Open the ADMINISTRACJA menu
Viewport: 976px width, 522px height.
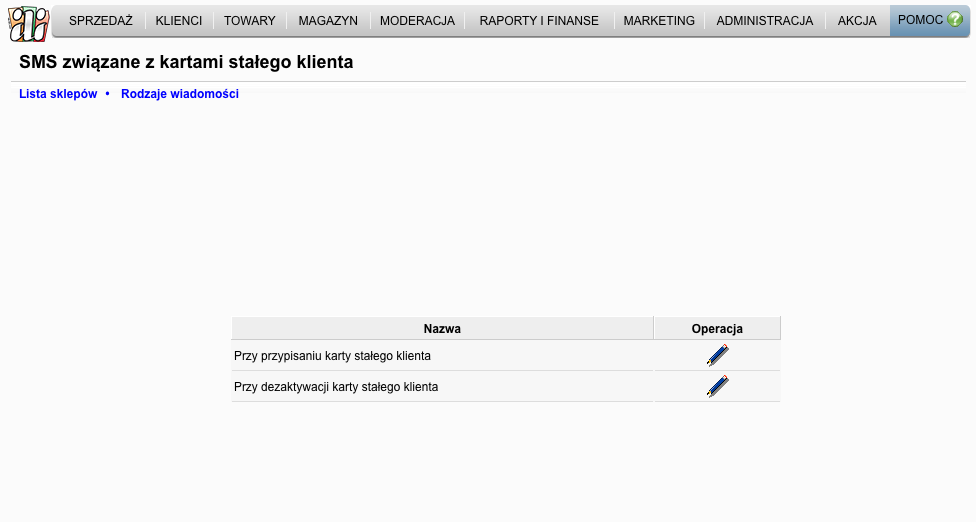coord(764,21)
